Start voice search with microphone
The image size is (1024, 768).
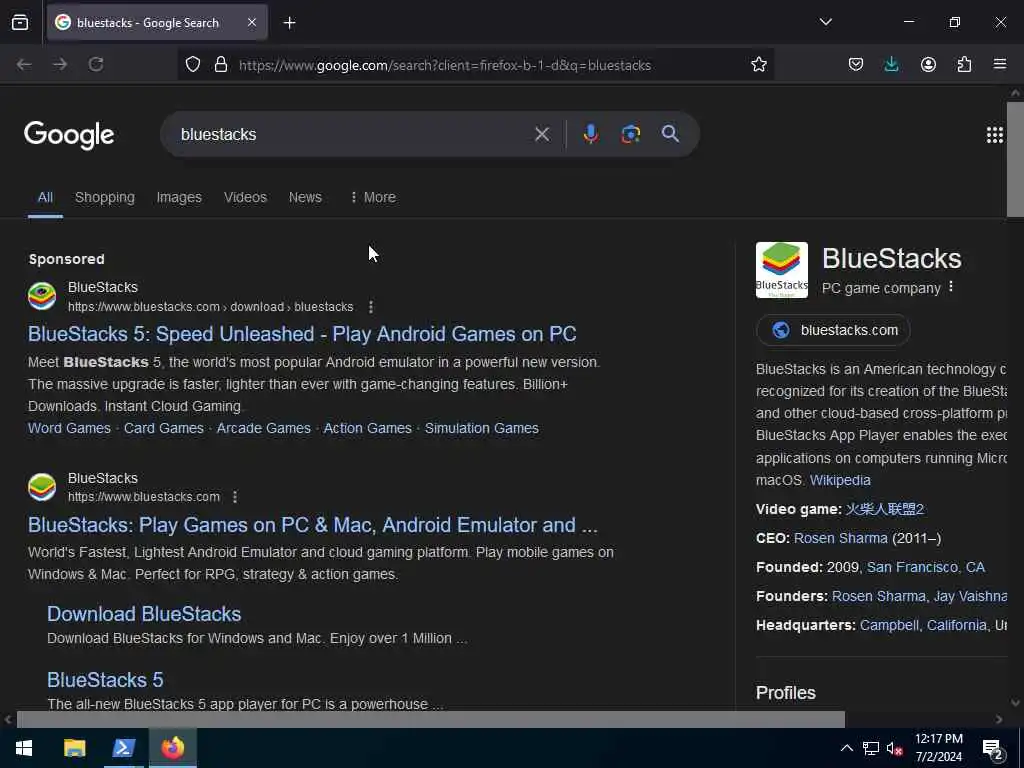coord(590,134)
